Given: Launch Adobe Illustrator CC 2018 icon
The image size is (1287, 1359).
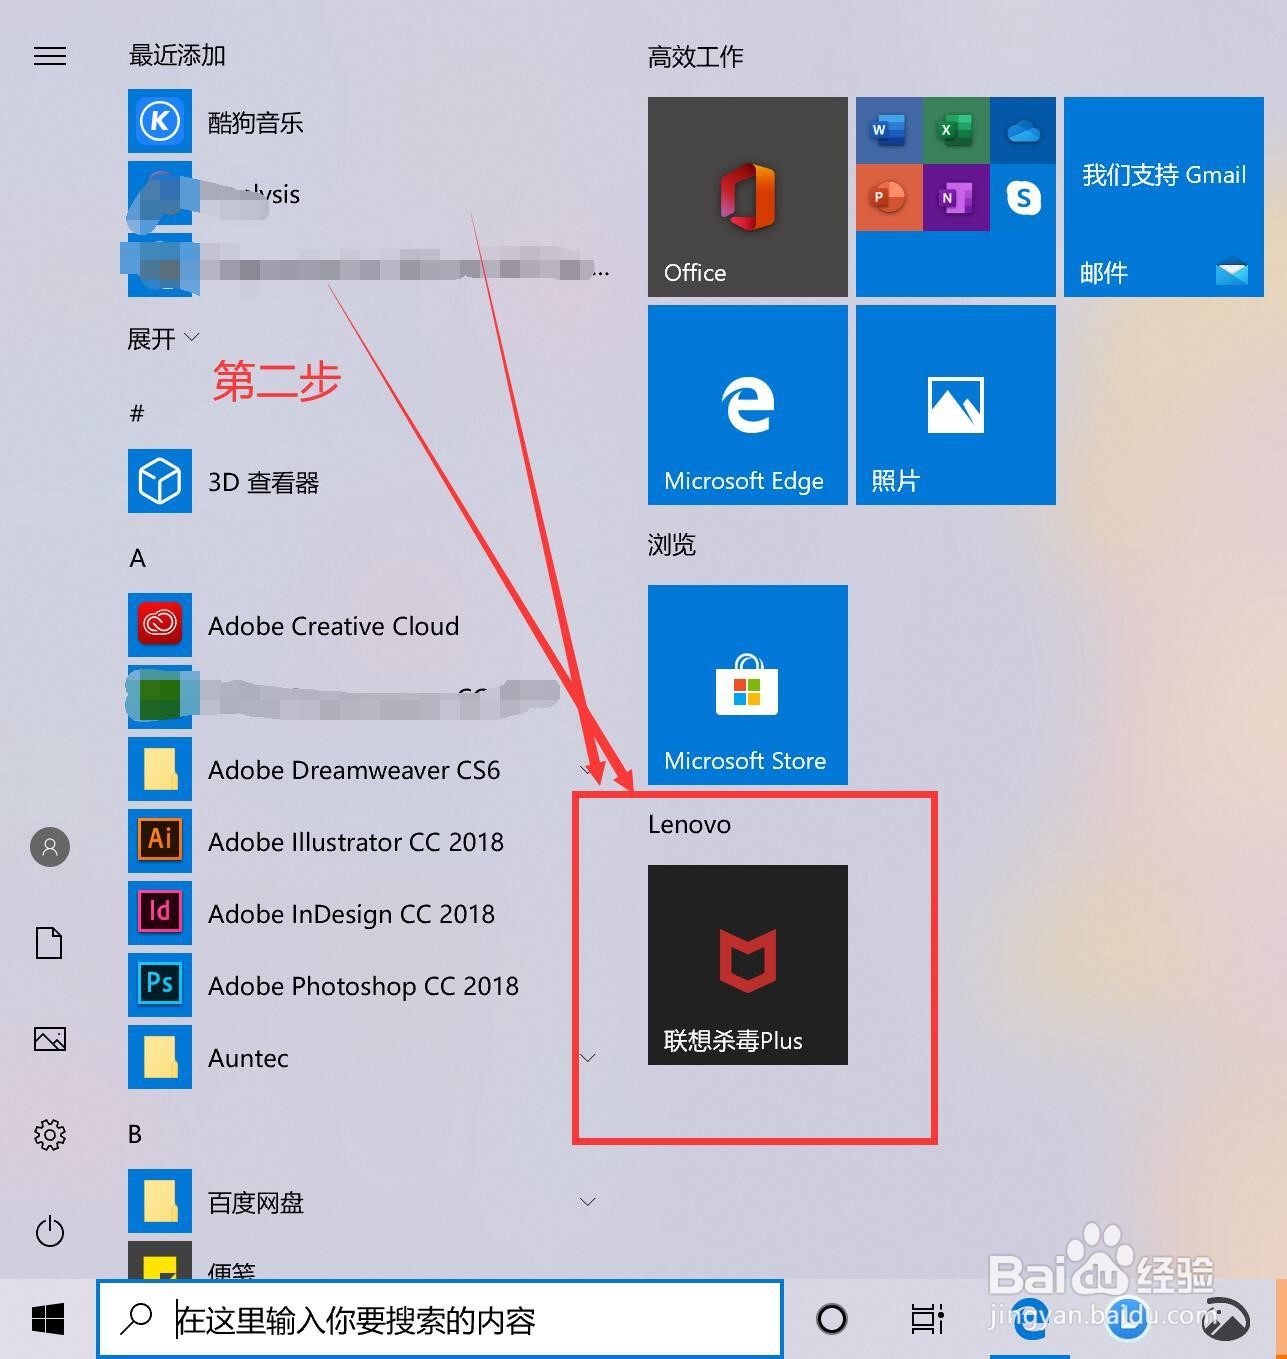Looking at the screenshot, I should 160,841.
